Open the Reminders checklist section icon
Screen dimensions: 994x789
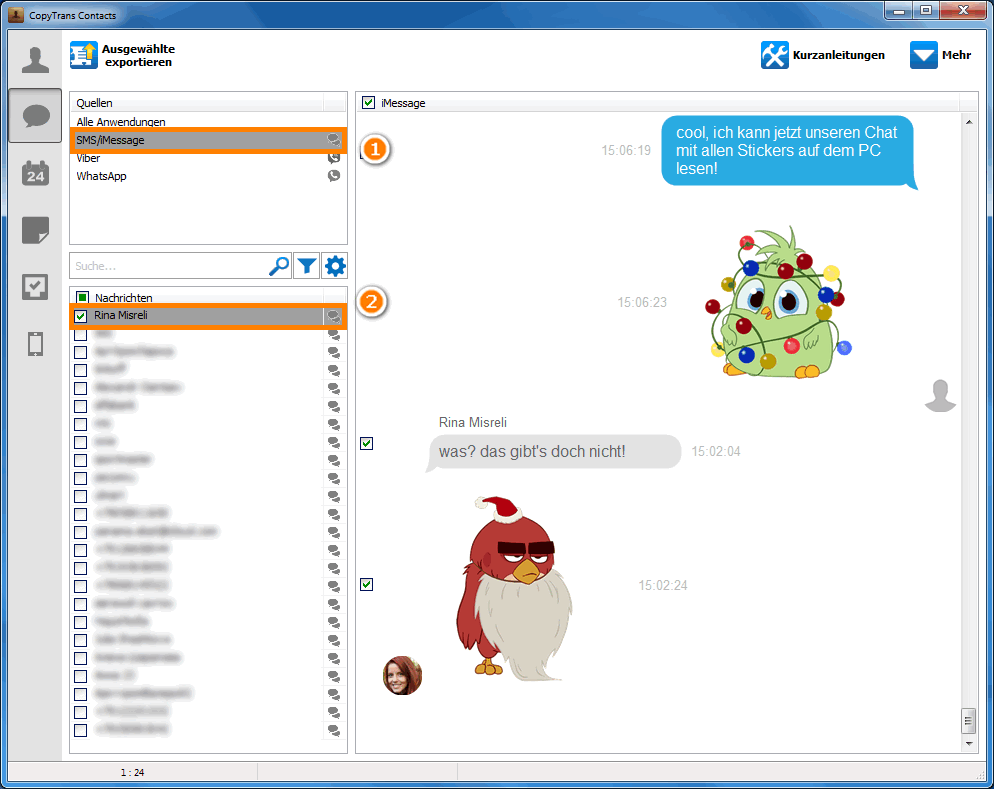point(35,287)
